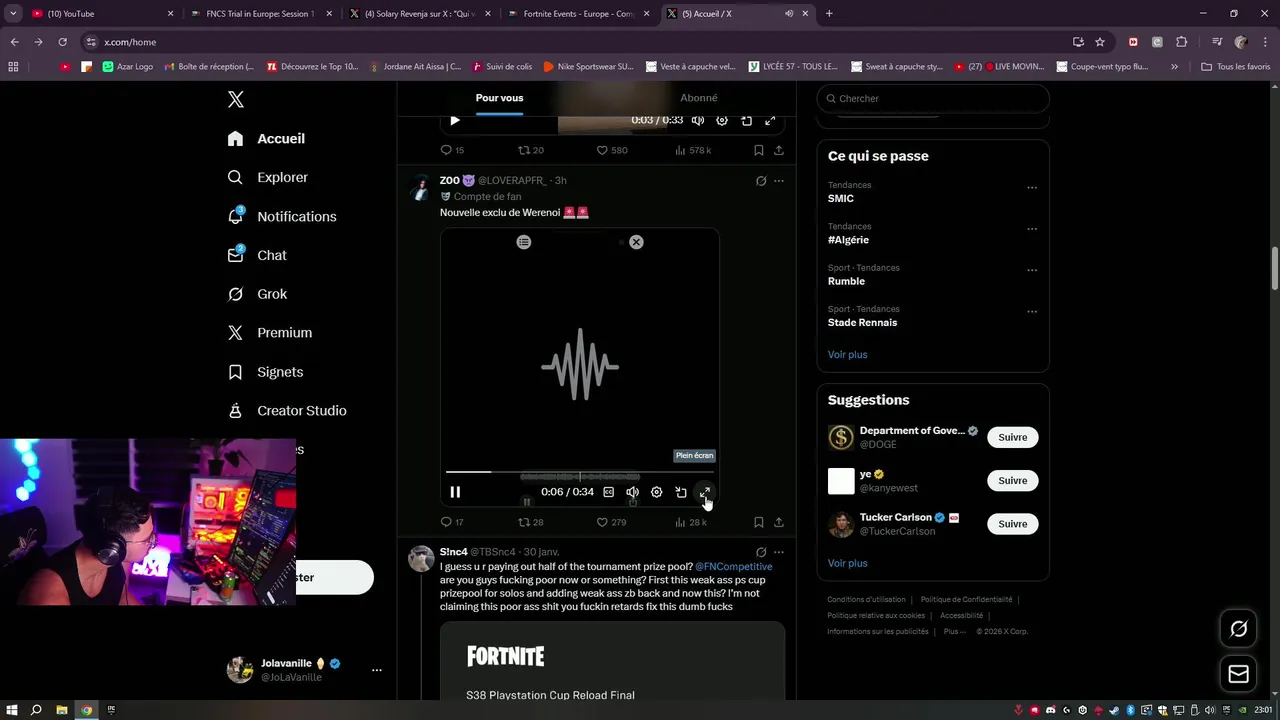Image resolution: width=1280 pixels, height=720 pixels.
Task: Go to Accueil home page
Action: (266, 139)
